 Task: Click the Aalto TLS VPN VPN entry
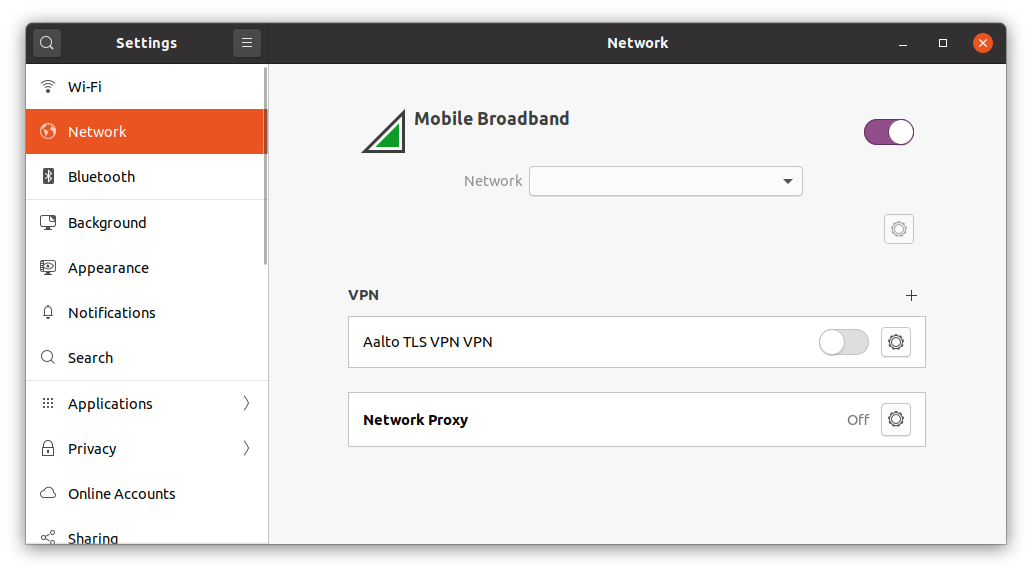tap(428, 342)
